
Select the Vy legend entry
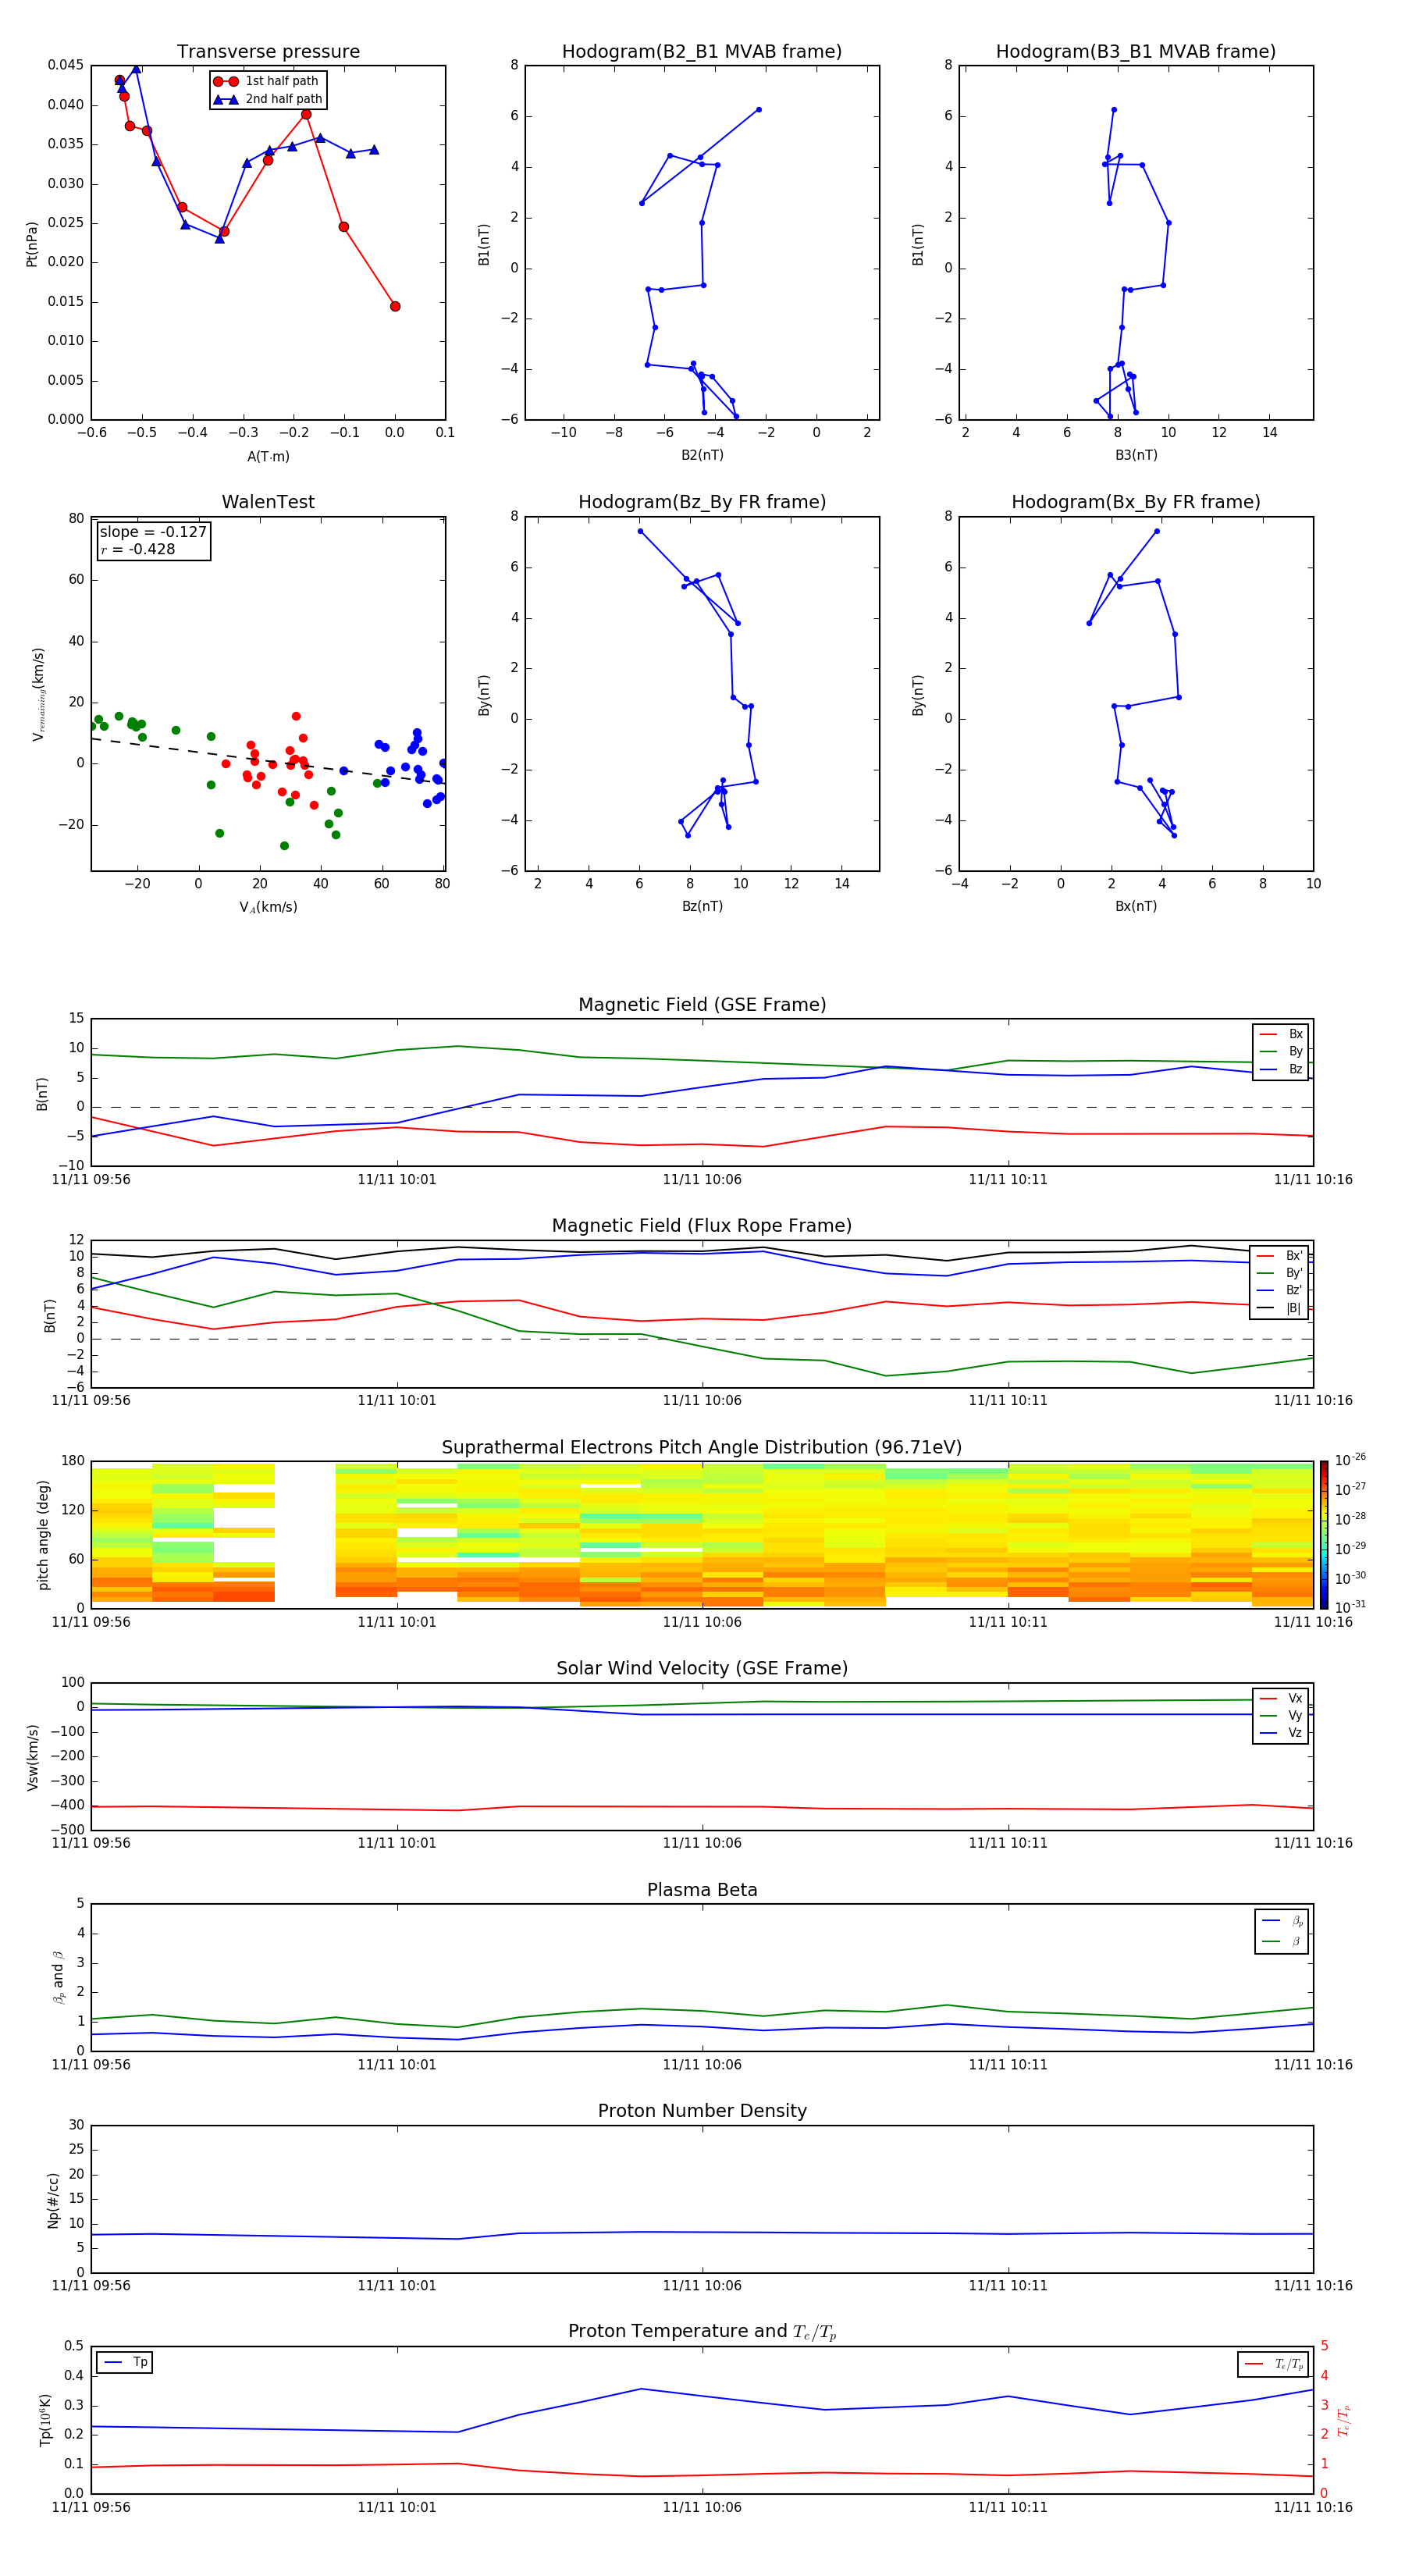pos(1281,1715)
